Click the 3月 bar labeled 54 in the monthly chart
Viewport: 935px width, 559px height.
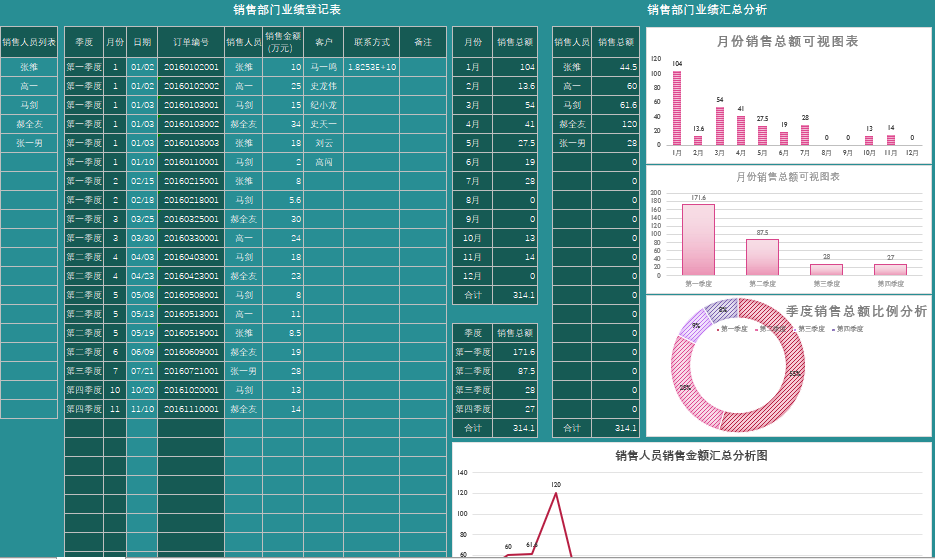[x=720, y=126]
